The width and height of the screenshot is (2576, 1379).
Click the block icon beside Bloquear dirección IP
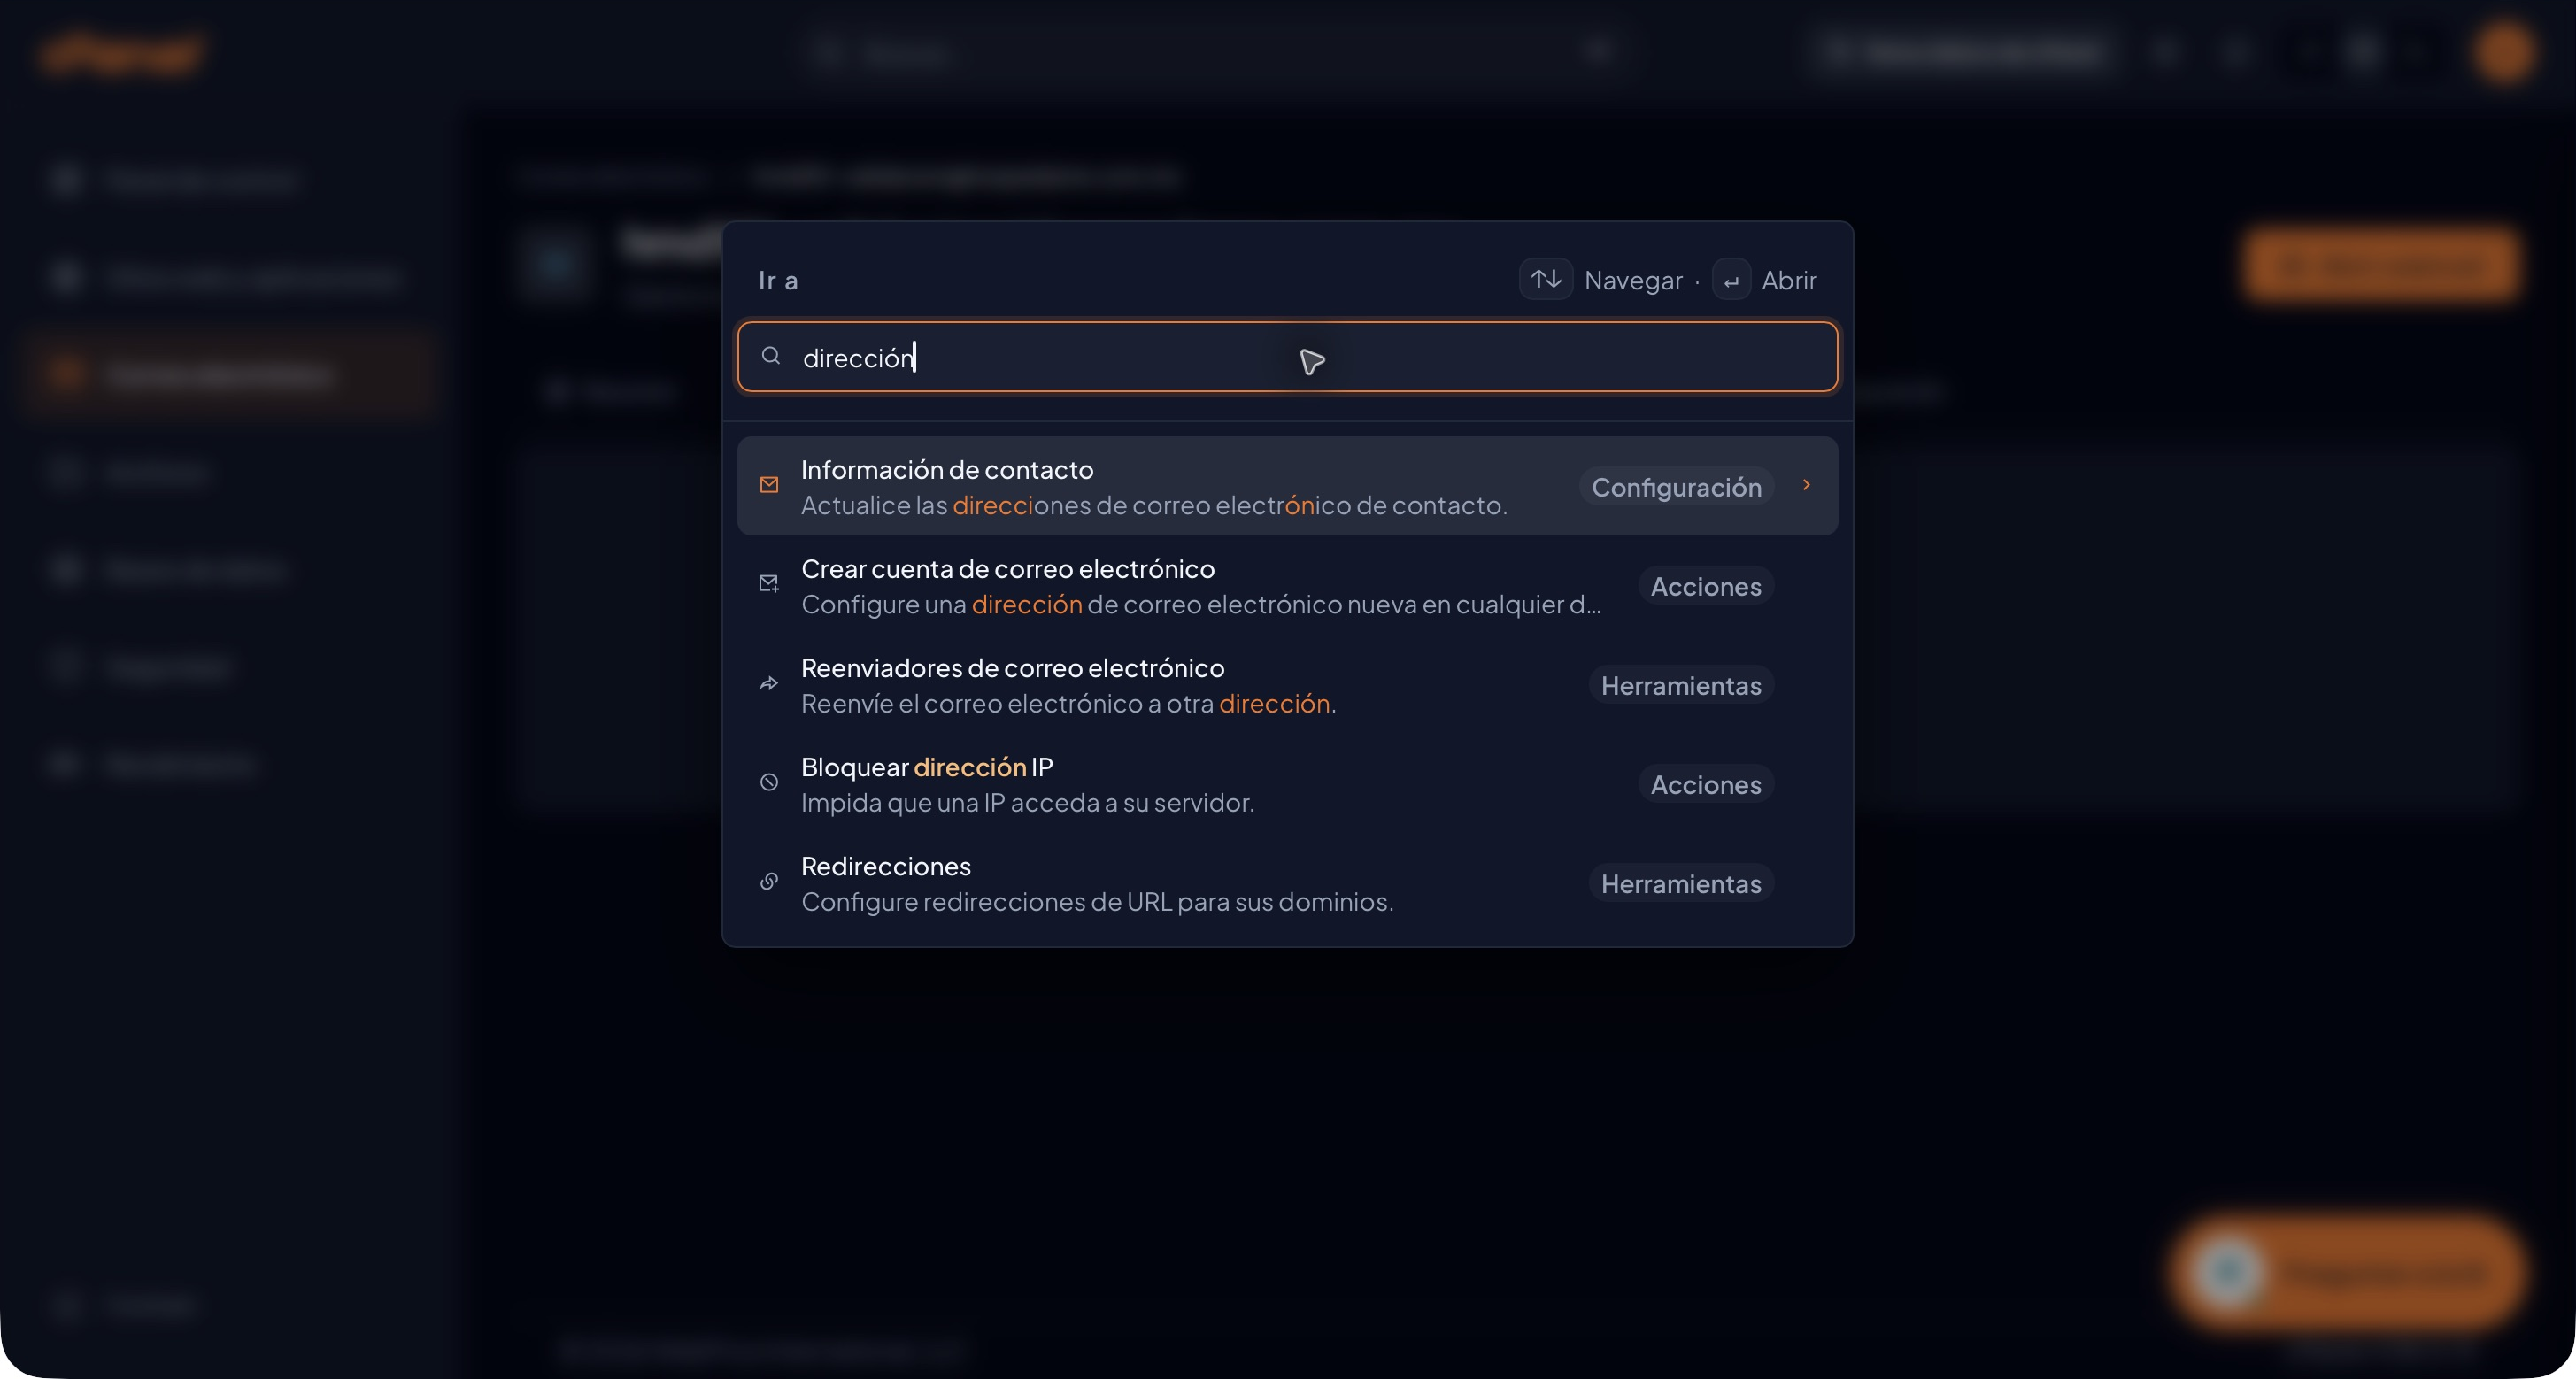coord(769,782)
